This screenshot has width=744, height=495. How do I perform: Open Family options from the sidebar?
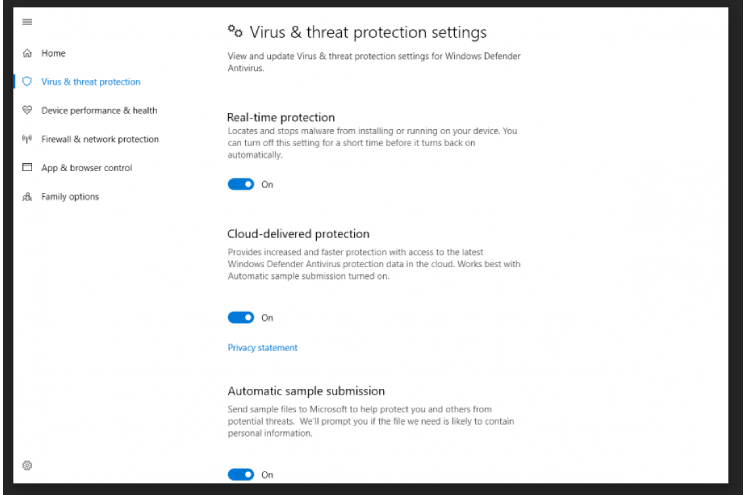69,197
